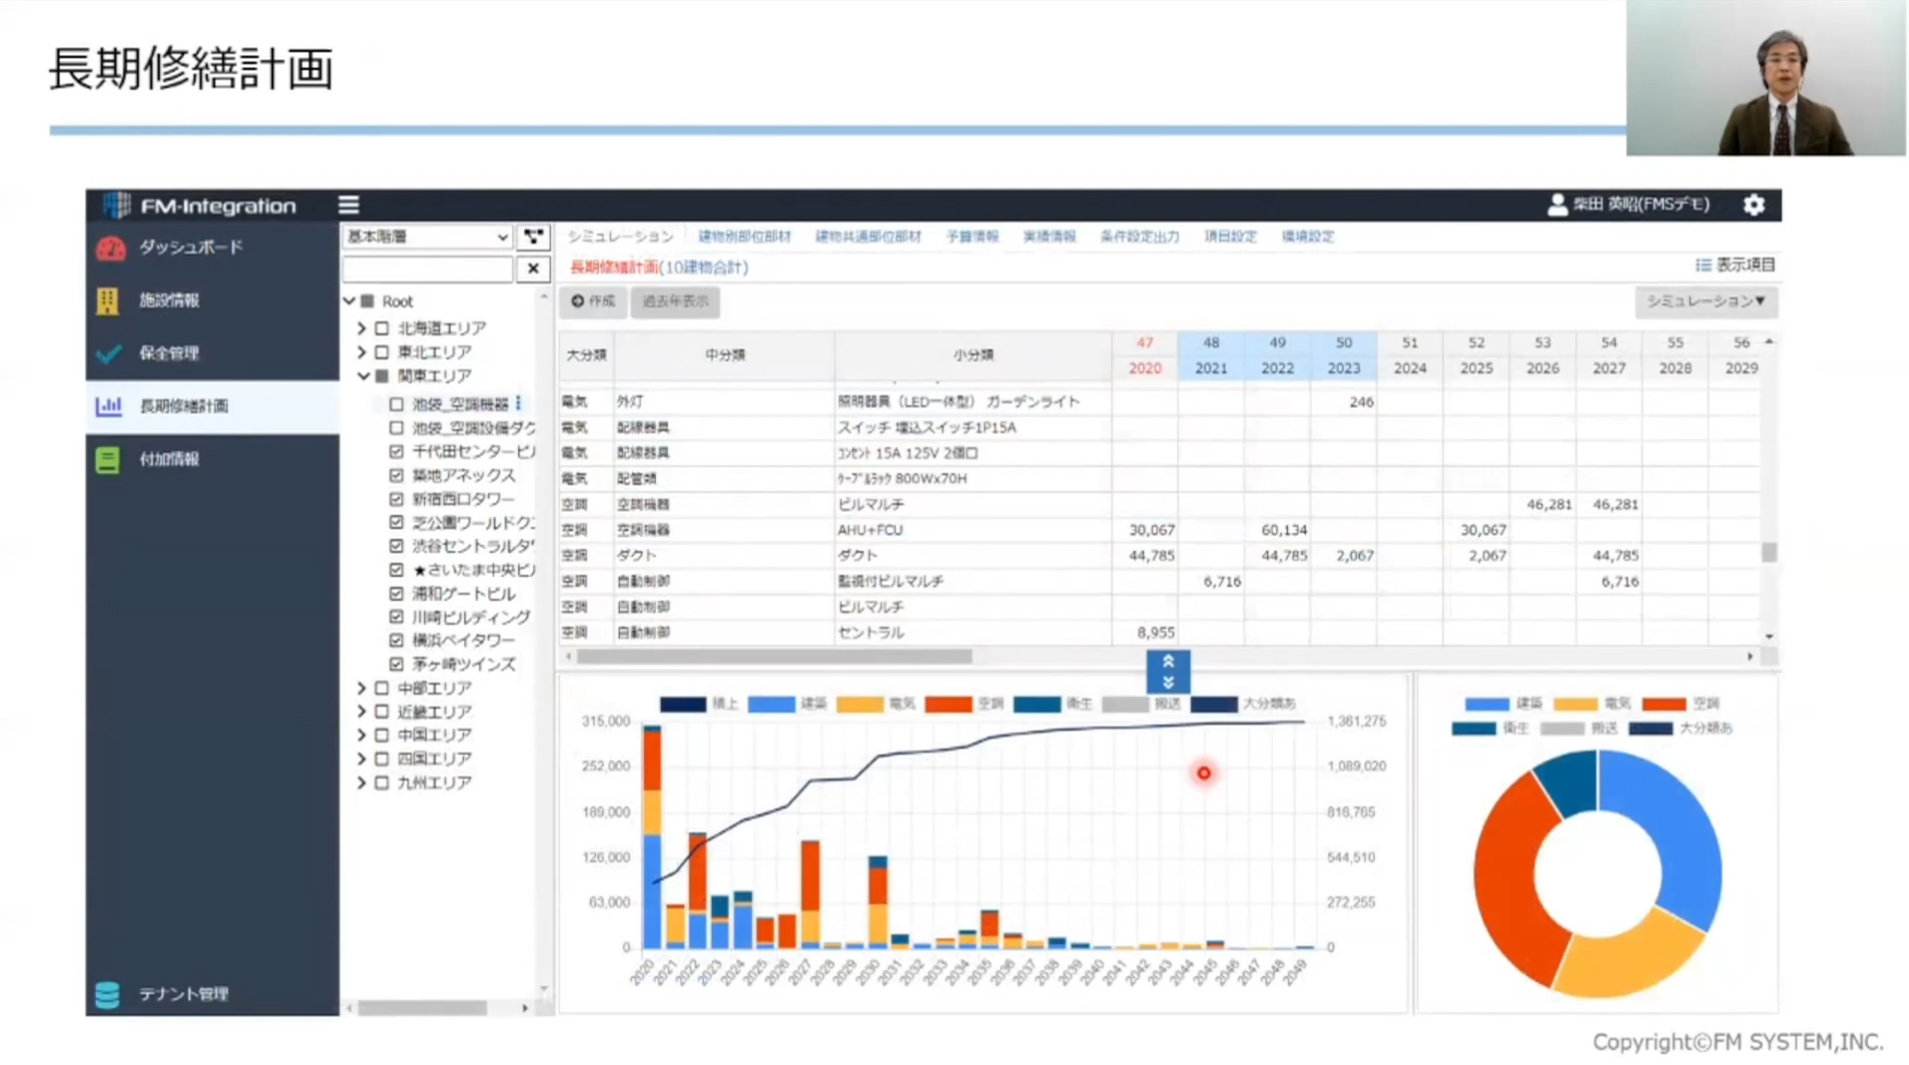Open options dots beside 池袋_空調機器
This screenshot has width=1909, height=1065.
(x=518, y=404)
